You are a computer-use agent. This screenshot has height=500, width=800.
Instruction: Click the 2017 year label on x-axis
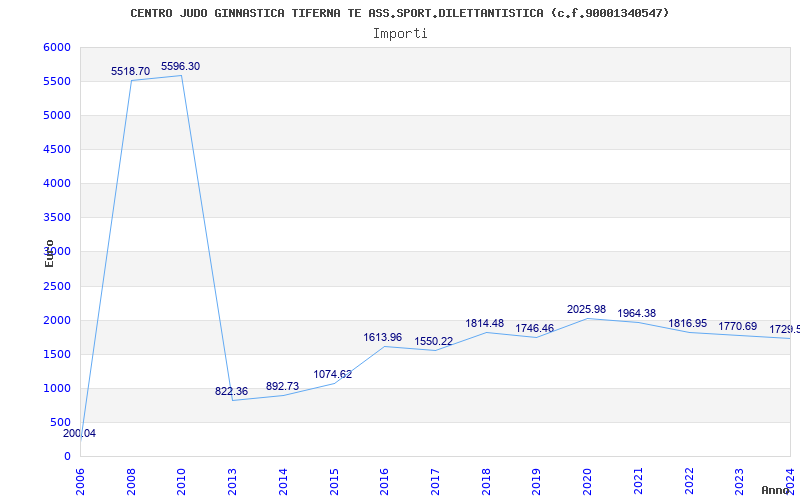pyautogui.click(x=435, y=481)
